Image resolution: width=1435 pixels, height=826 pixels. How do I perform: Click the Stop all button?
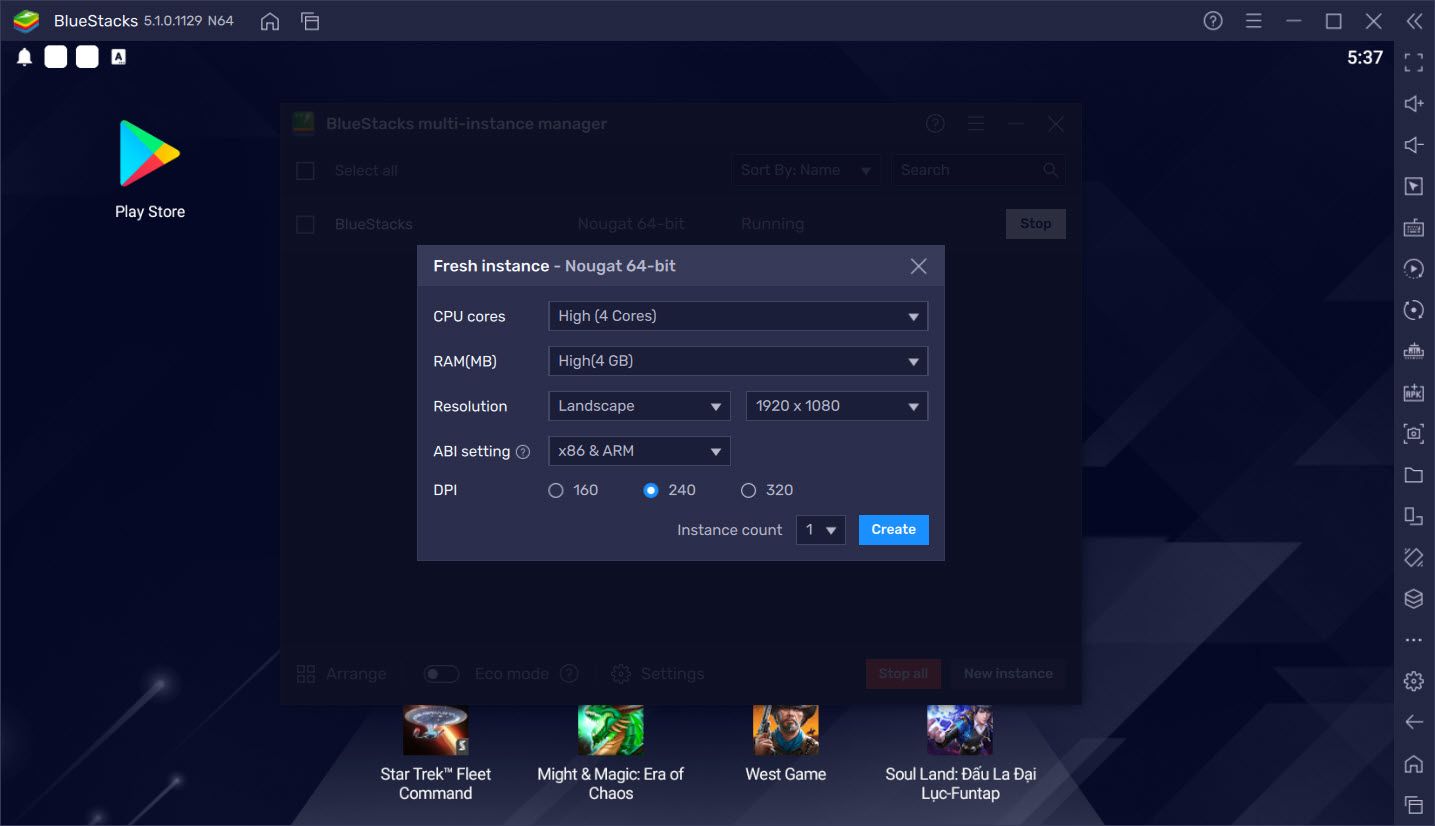pos(903,674)
